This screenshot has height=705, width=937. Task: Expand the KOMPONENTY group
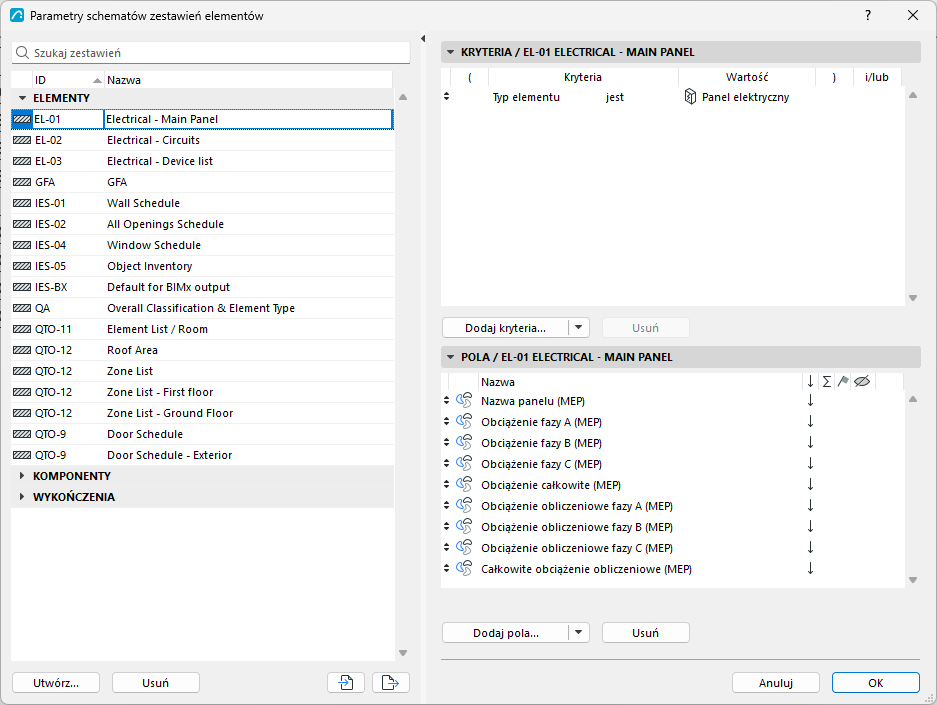22,476
